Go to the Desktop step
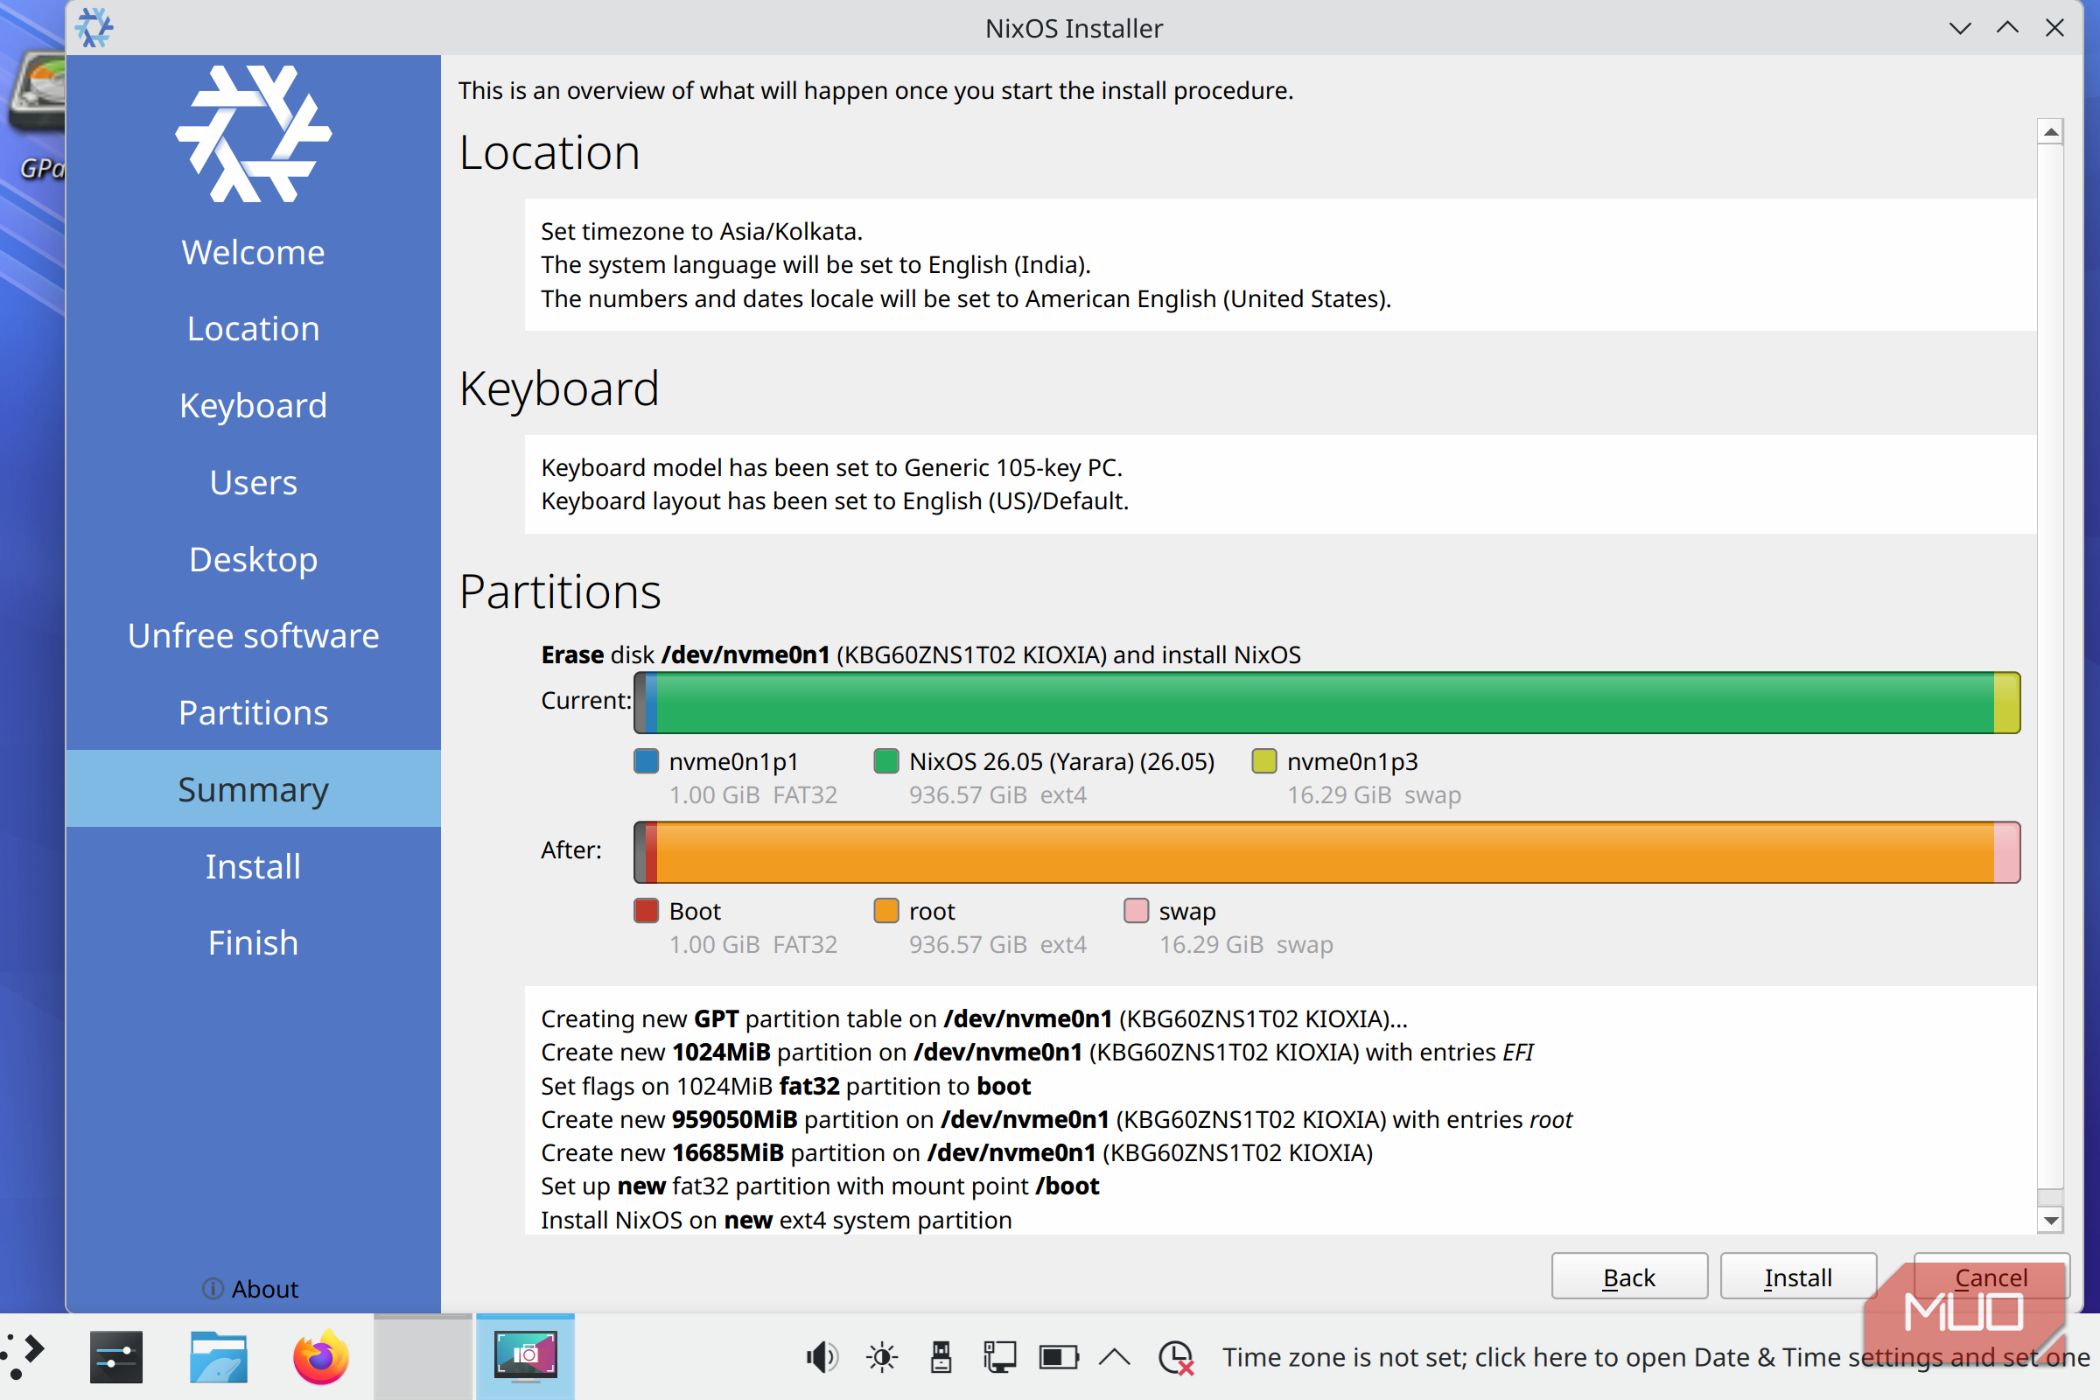Image resolution: width=2100 pixels, height=1400 pixels. point(253,559)
